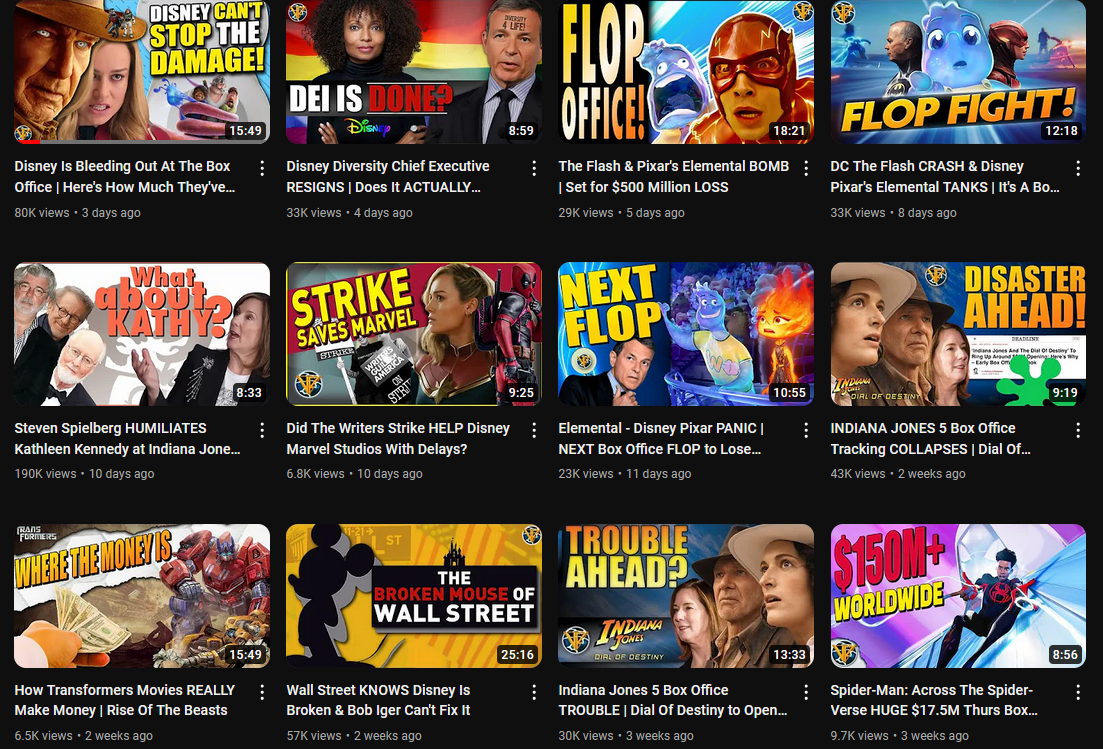The width and height of the screenshot is (1103, 749).
Task: Play the 'Broken Mouse of Wall Street' thumbnail
Action: tap(414, 596)
